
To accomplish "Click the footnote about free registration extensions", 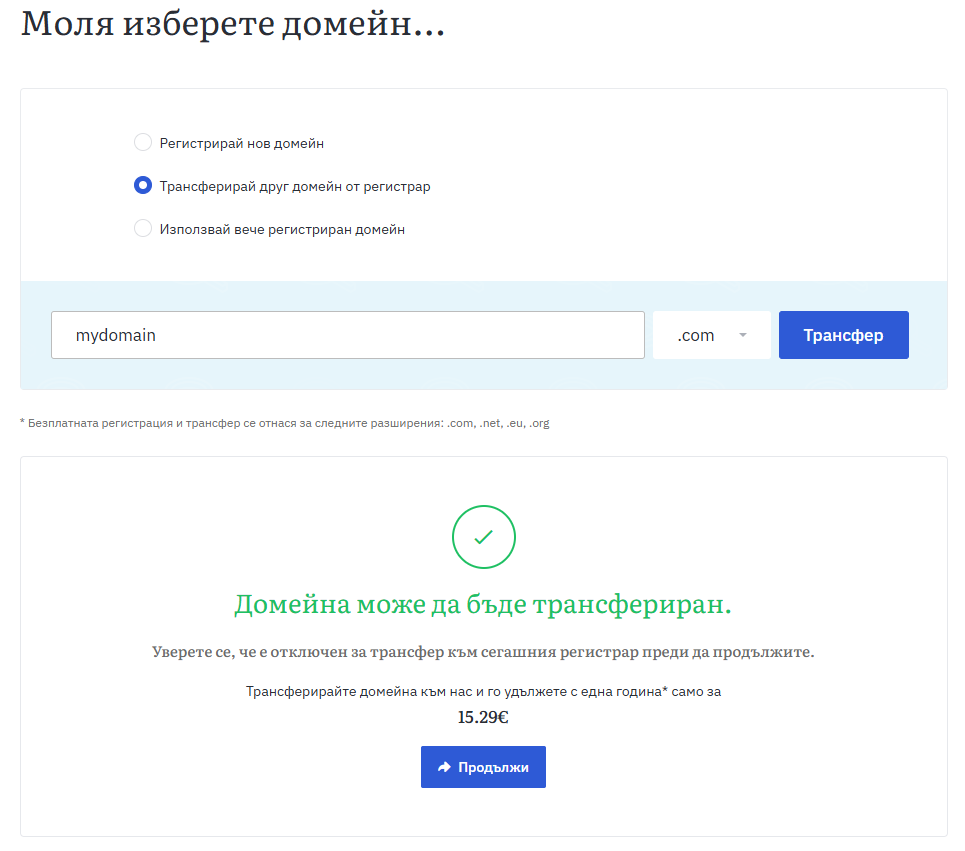I will 285,423.
